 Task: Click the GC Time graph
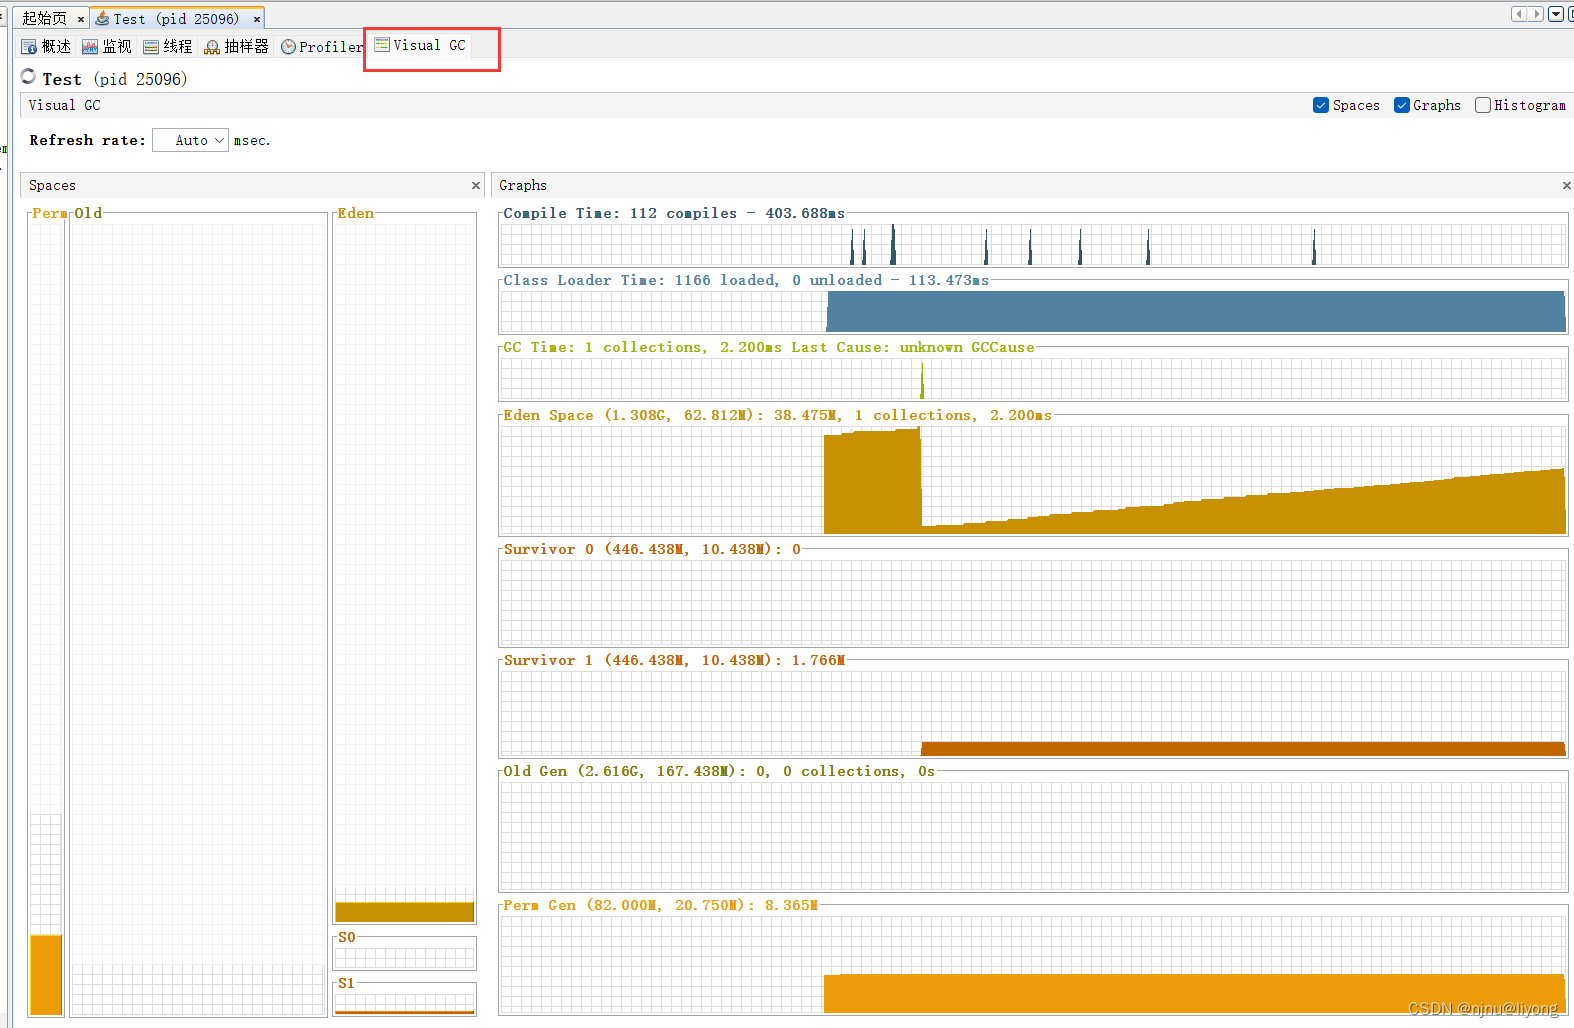click(x=1033, y=379)
